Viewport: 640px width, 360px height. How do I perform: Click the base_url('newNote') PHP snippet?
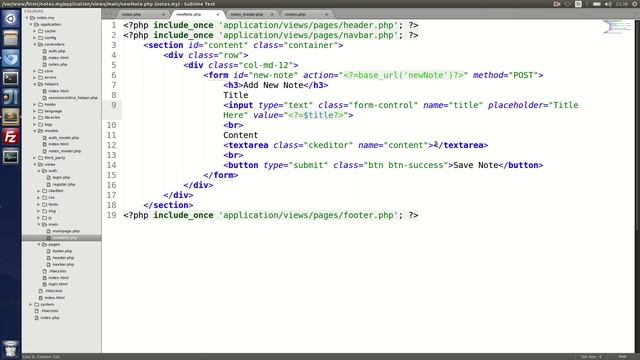403,76
